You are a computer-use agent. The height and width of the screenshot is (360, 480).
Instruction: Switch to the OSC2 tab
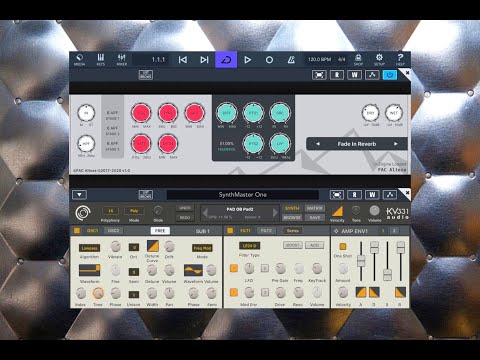coord(113,230)
